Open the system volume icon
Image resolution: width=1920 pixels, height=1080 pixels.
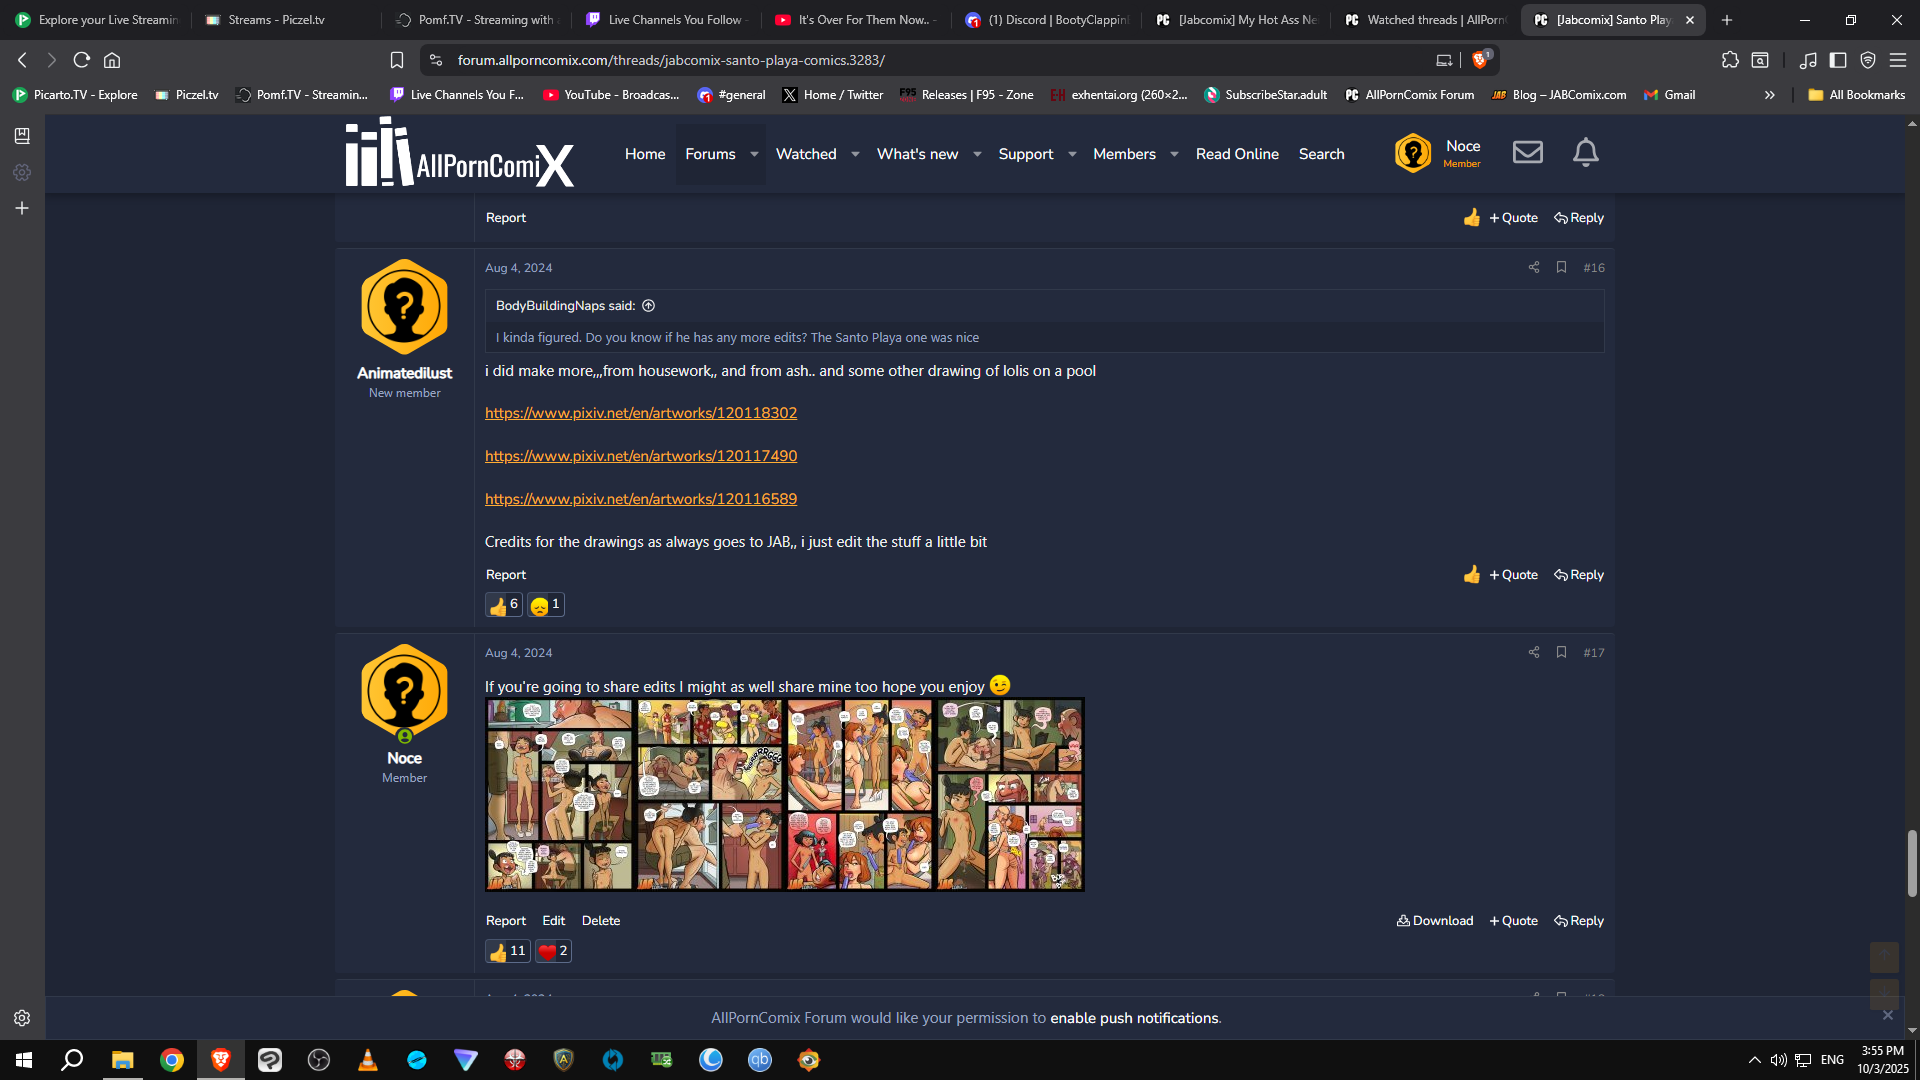tap(1778, 1060)
